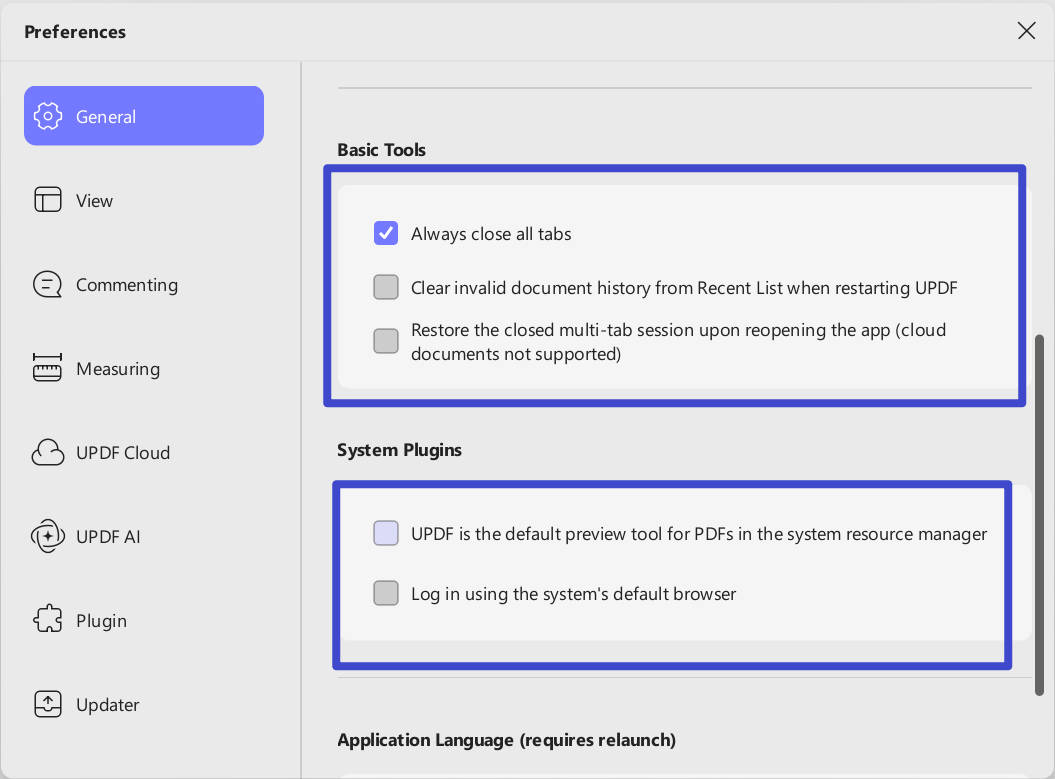This screenshot has width=1055, height=779.
Task: Check Log in using default browser
Action: (x=386, y=594)
